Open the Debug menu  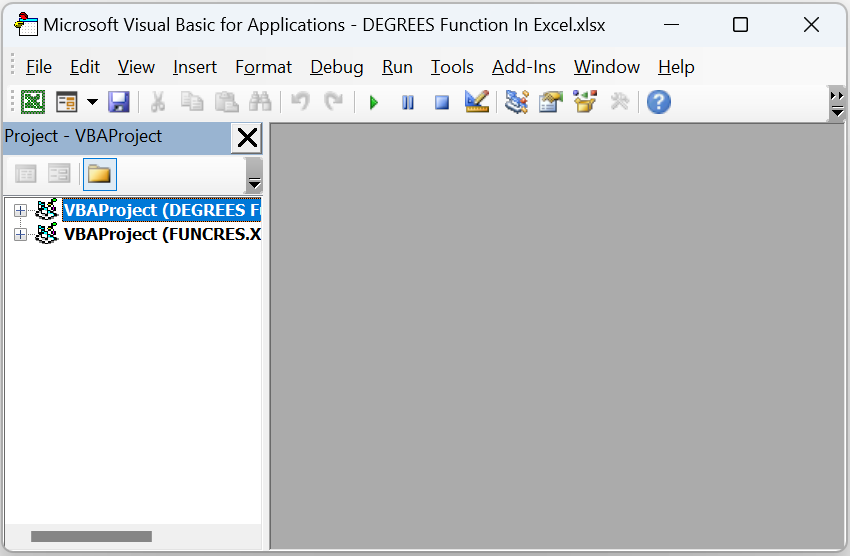coord(337,67)
